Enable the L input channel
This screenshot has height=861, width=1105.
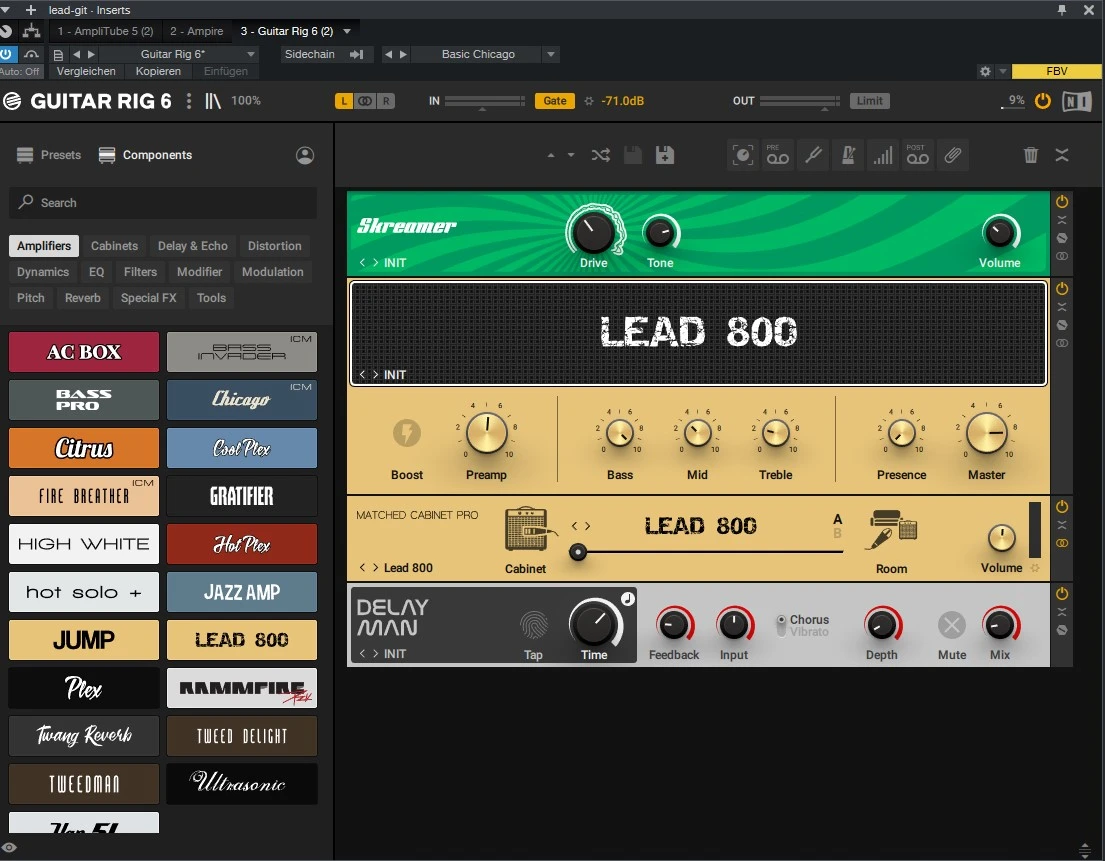click(x=343, y=101)
